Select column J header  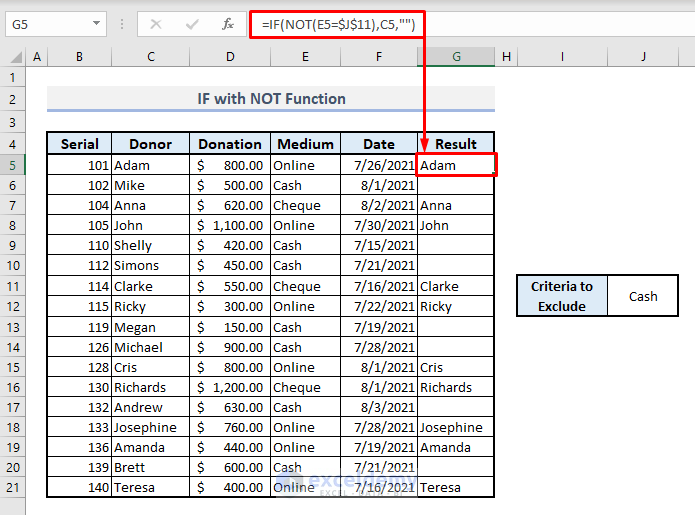643,57
